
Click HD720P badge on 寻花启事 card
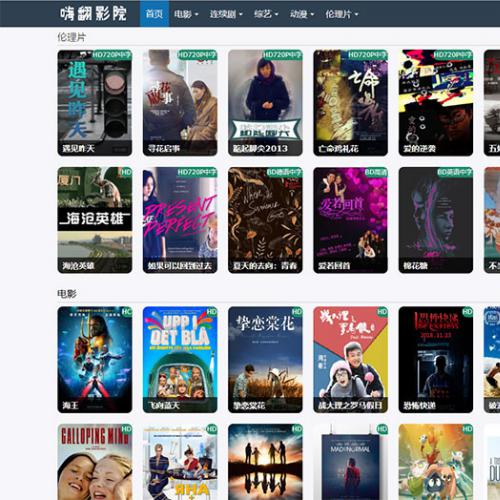click(197, 55)
